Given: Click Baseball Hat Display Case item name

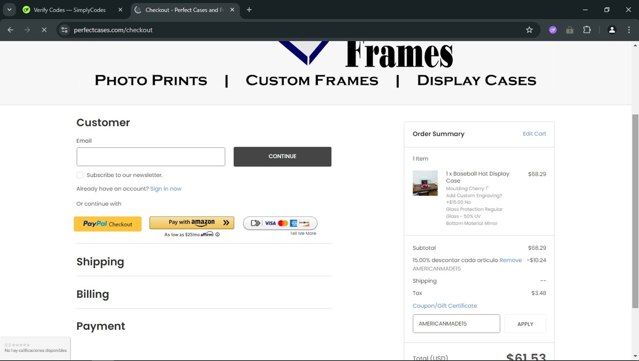Looking at the screenshot, I should tap(477, 177).
